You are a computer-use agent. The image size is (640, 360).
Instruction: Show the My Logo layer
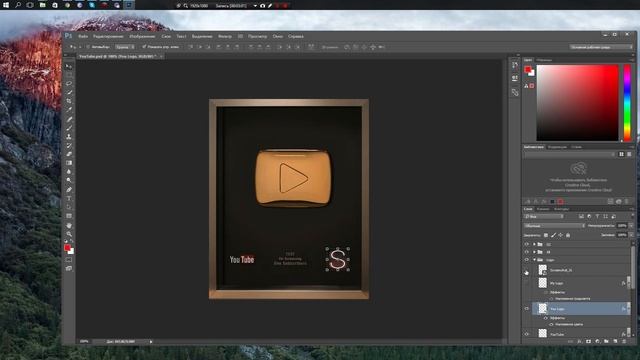[x=527, y=283]
